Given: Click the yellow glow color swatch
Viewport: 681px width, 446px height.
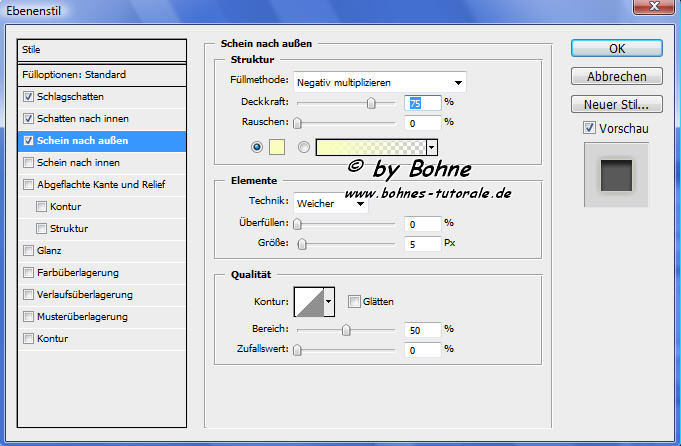Looking at the screenshot, I should [x=277, y=147].
